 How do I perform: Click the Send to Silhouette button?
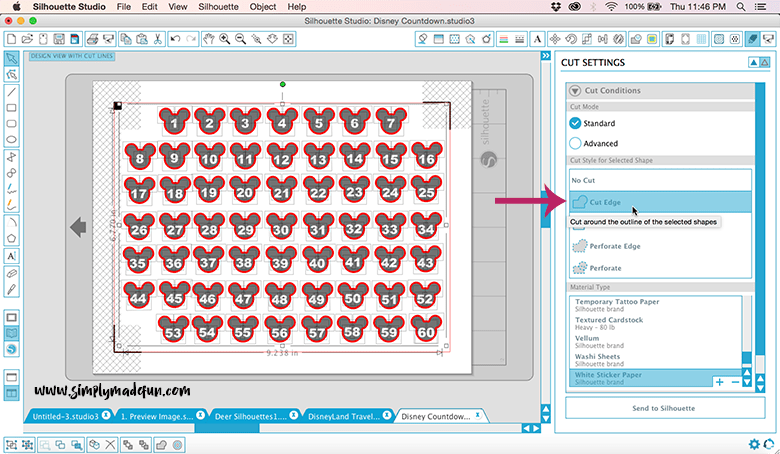coord(665,408)
